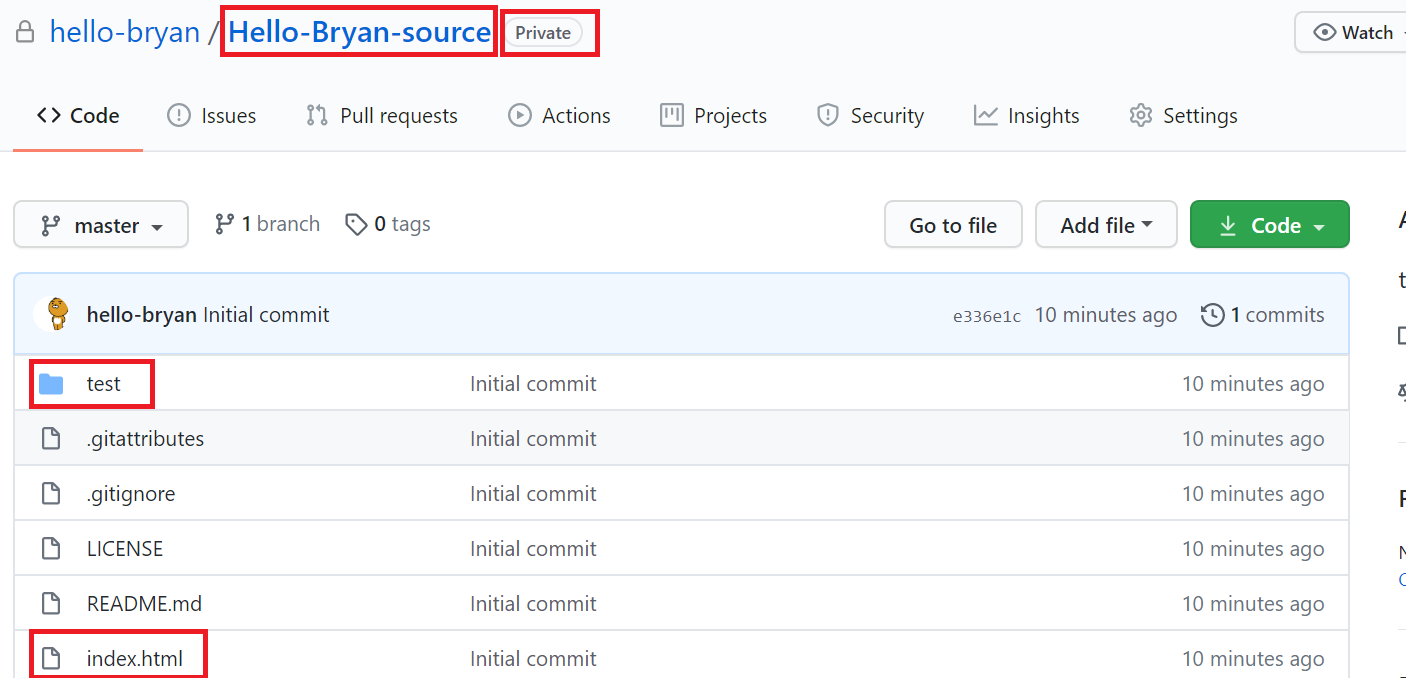This screenshot has height=678, width=1406.
Task: Open Initial commit message on LICENSE row
Action: (533, 549)
